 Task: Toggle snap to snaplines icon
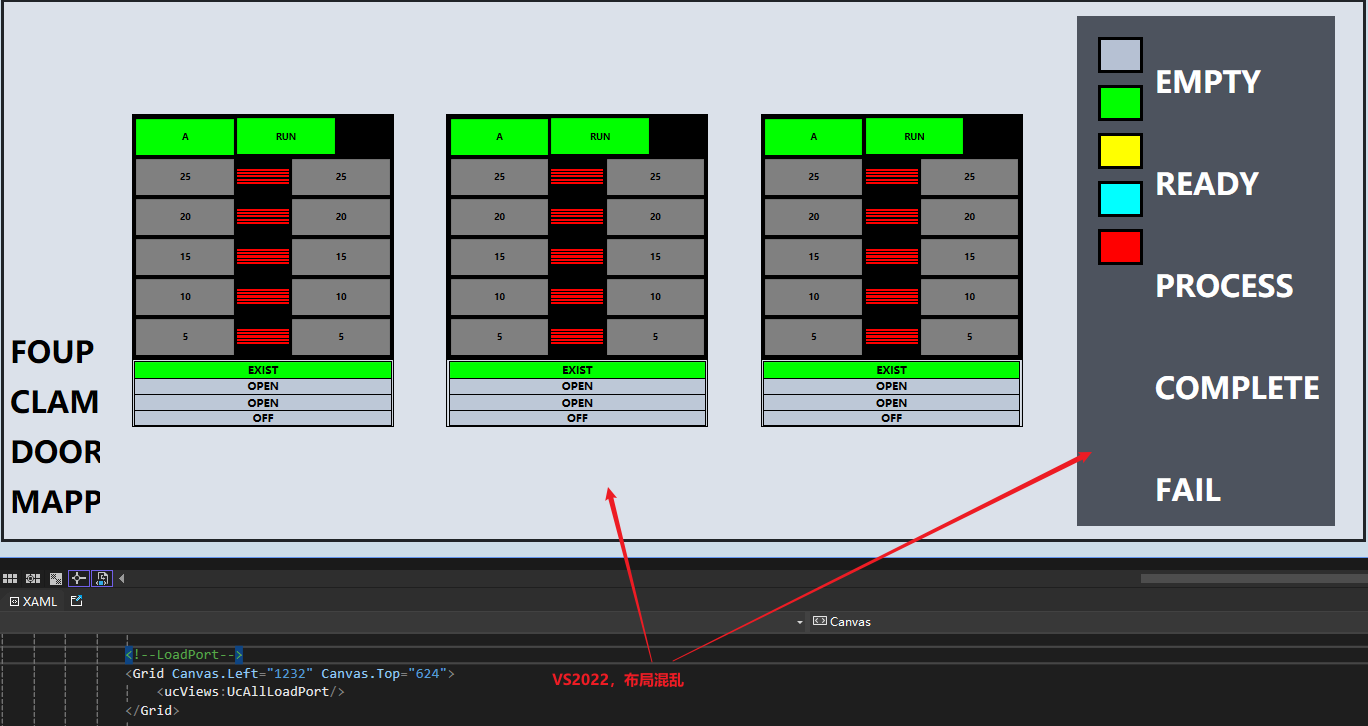pos(79,578)
